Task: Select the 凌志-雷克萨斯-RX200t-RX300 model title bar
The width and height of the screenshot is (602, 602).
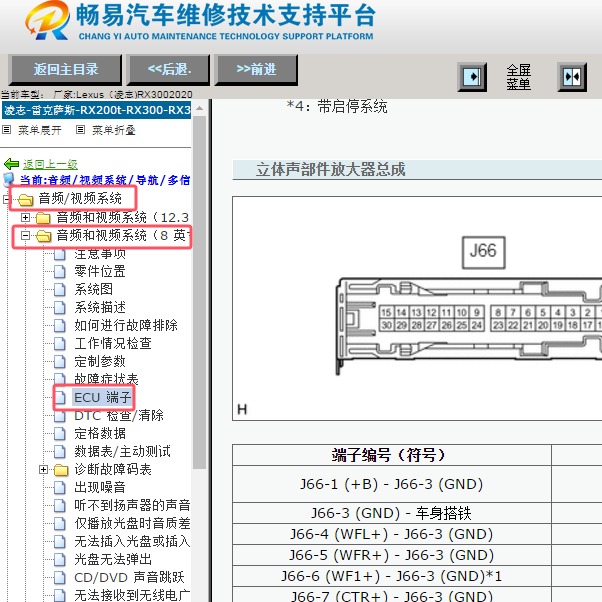Action: click(96, 110)
